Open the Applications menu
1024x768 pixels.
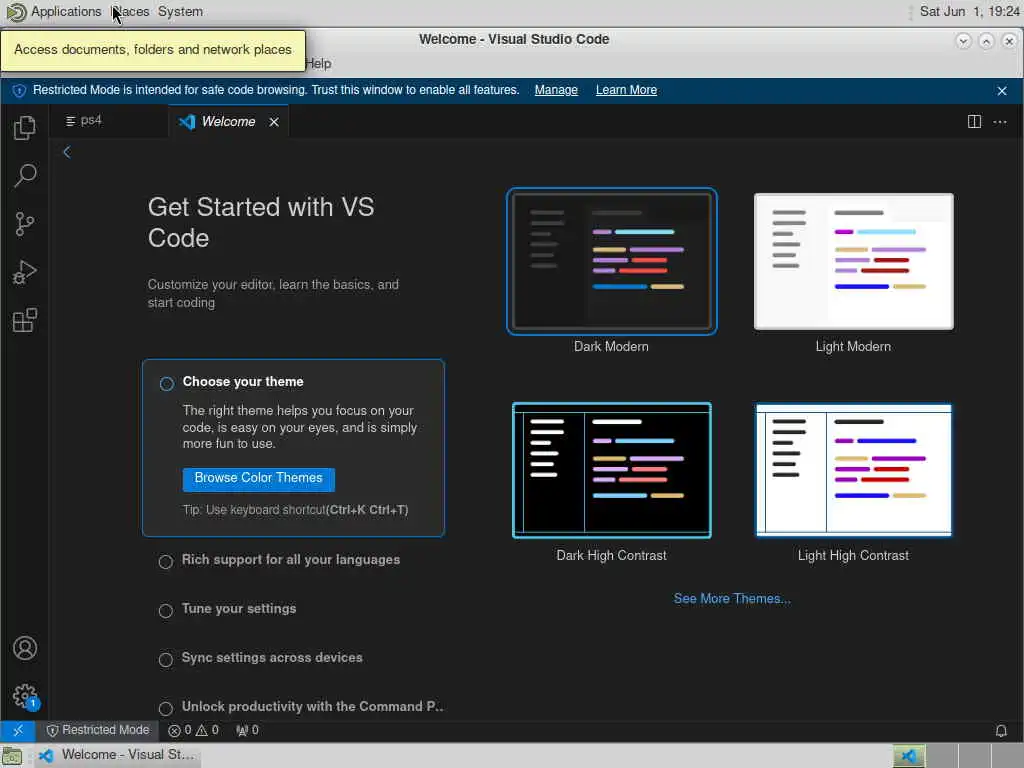pyautogui.click(x=66, y=12)
